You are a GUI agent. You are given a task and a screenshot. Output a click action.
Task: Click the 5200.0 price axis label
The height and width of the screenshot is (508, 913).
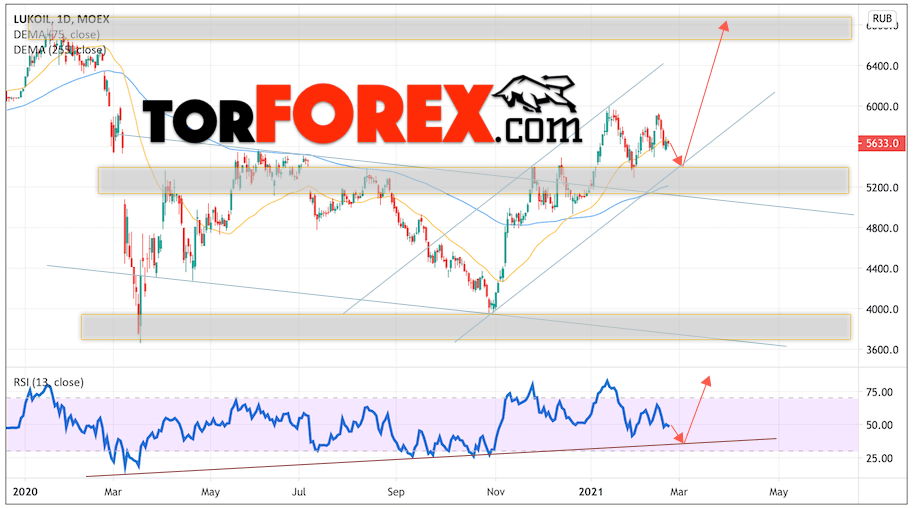pyautogui.click(x=882, y=188)
